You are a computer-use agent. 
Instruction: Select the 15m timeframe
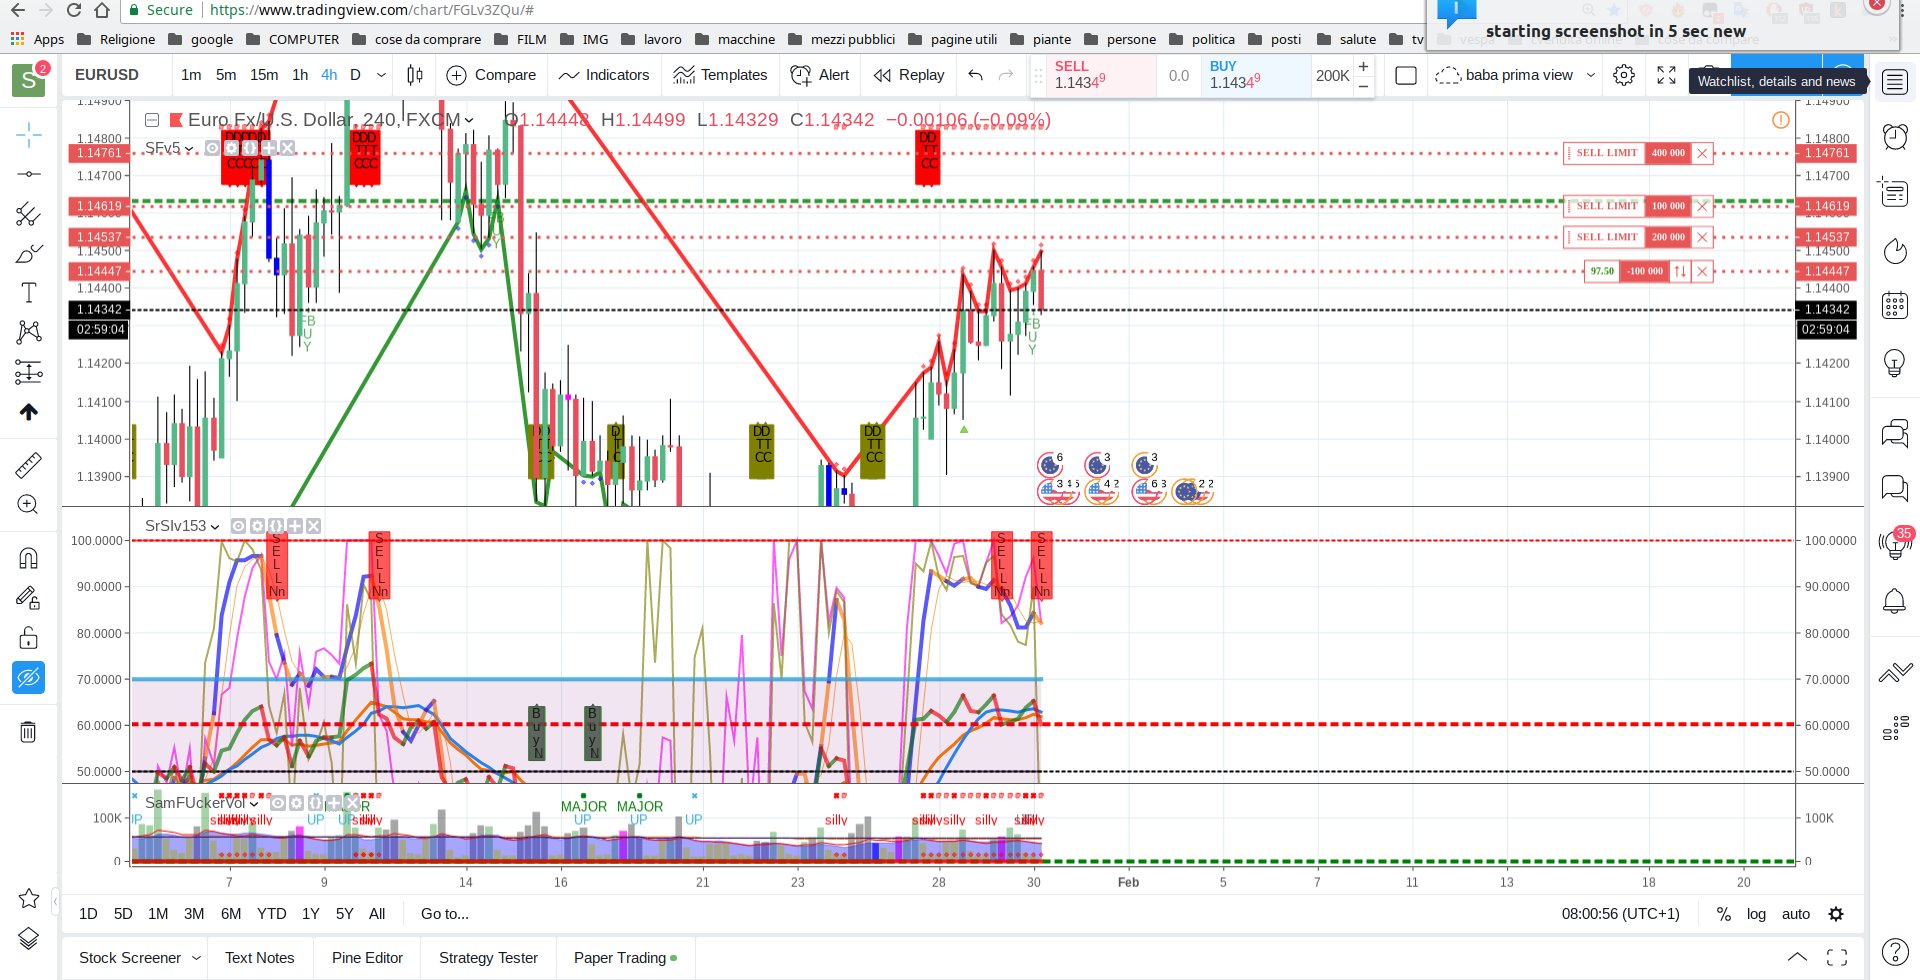click(264, 75)
